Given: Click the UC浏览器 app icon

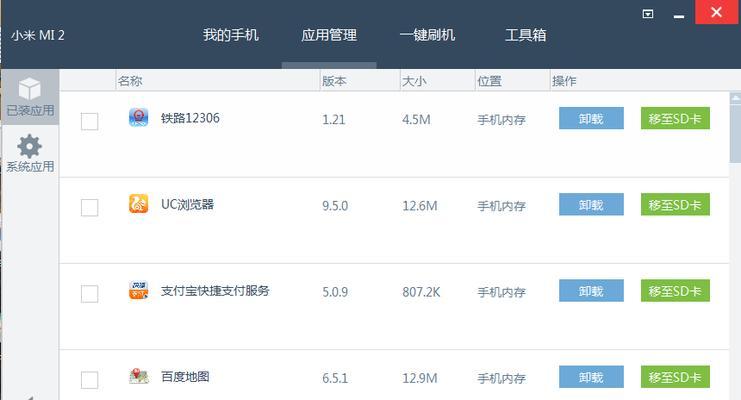Looking at the screenshot, I should click(x=138, y=204).
